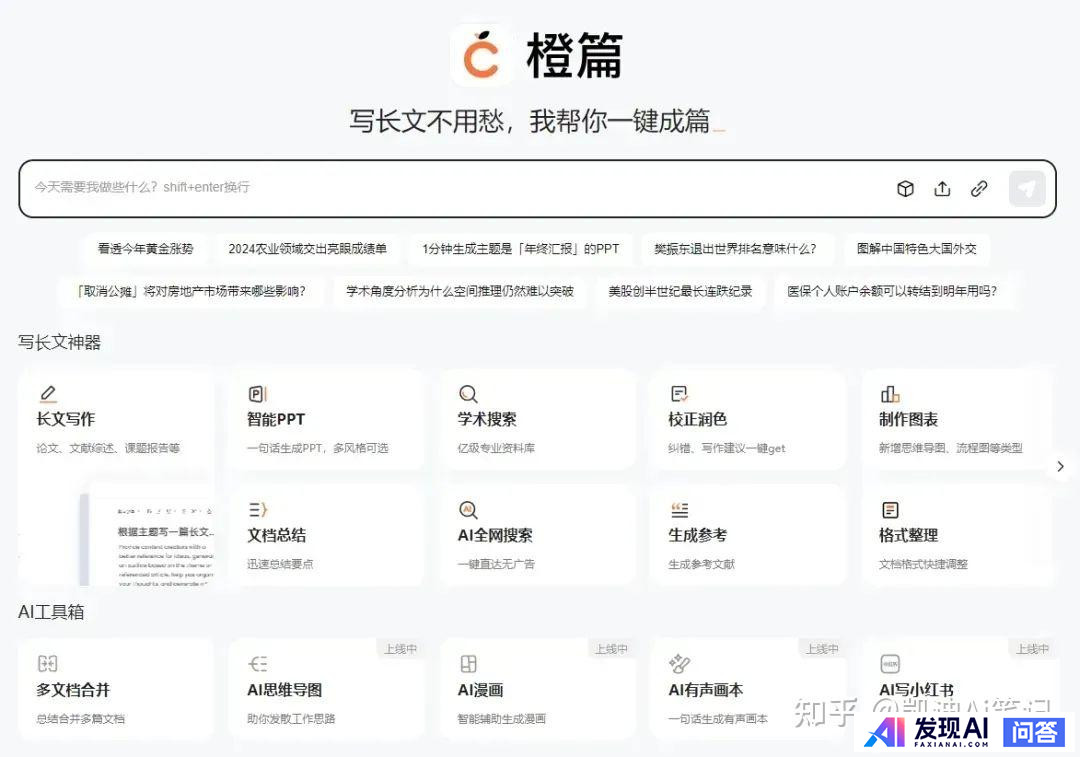Open the 文档总结 tool card
This screenshot has height=757, width=1080.
(x=325, y=535)
